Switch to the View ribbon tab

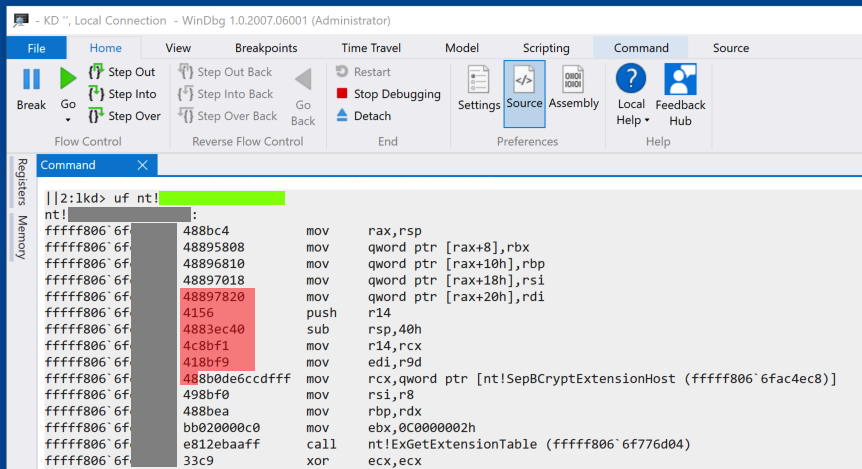click(x=178, y=48)
